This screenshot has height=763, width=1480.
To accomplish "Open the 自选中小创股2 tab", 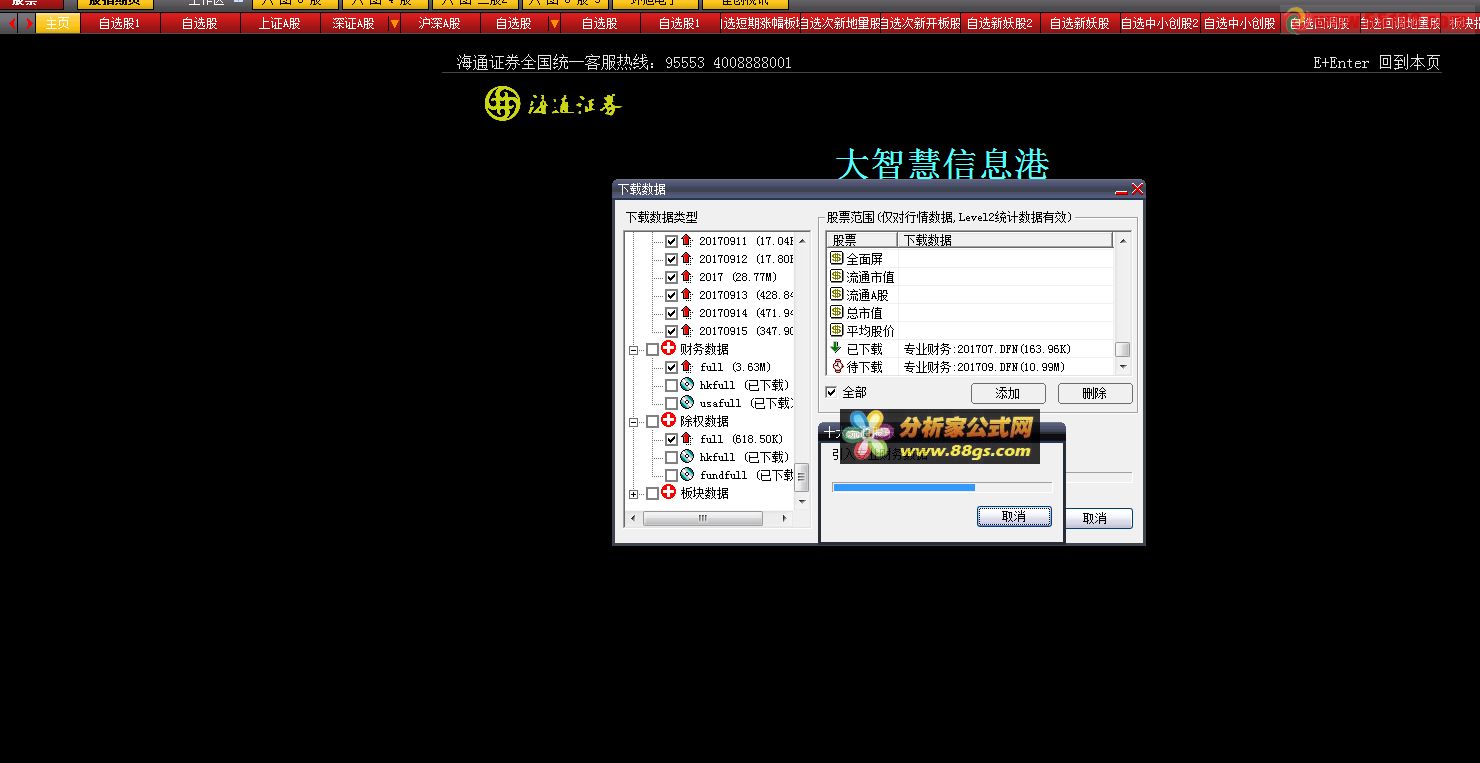I will coord(1159,23).
